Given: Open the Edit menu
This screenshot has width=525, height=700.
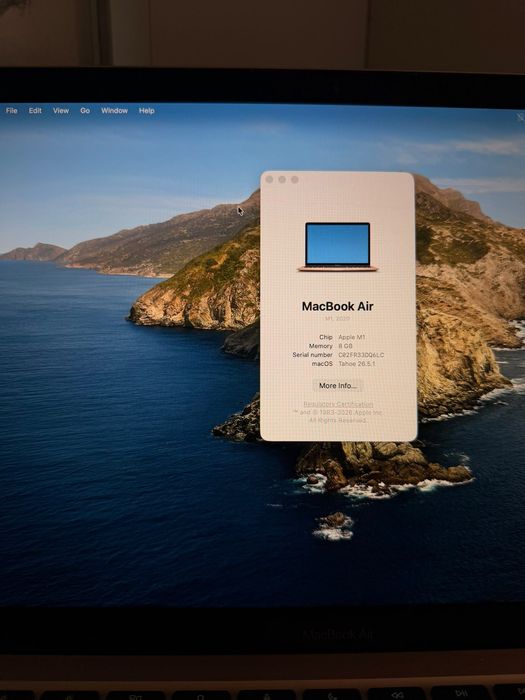Looking at the screenshot, I should [35, 111].
